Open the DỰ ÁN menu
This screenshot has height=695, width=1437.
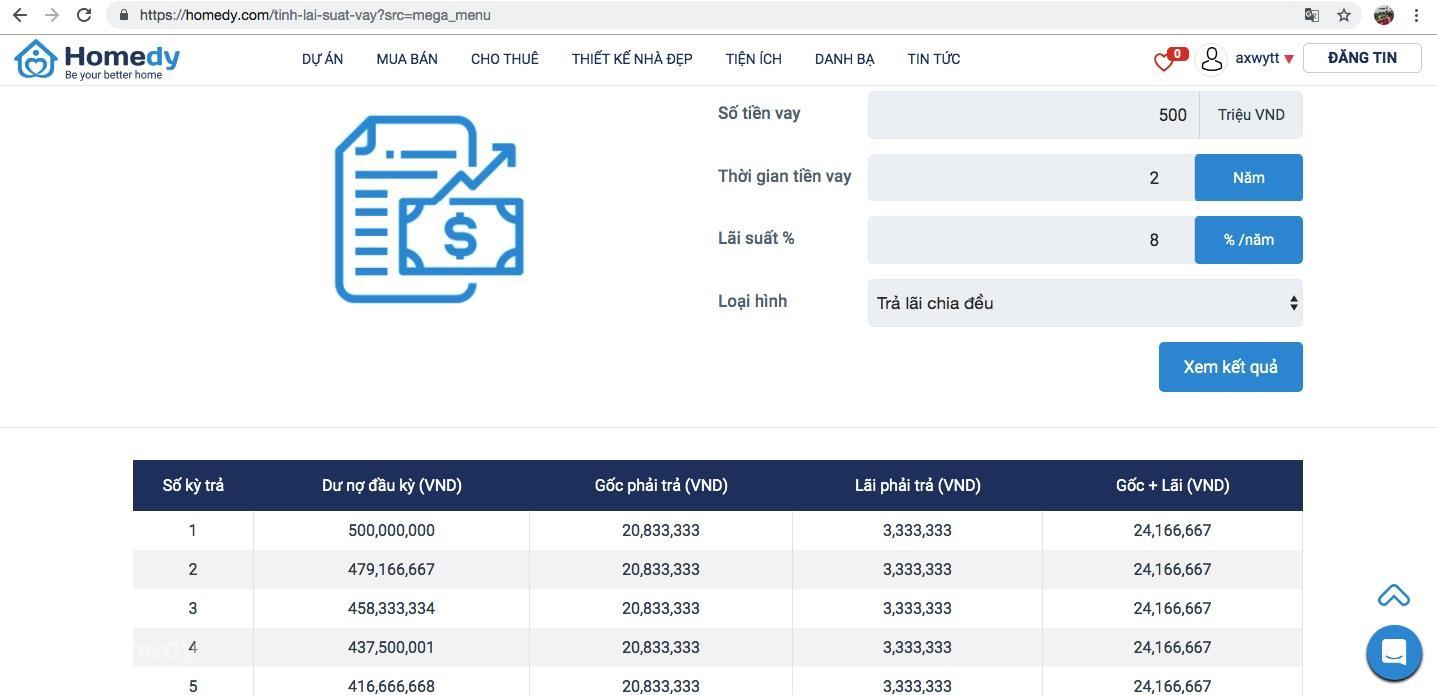click(x=322, y=59)
